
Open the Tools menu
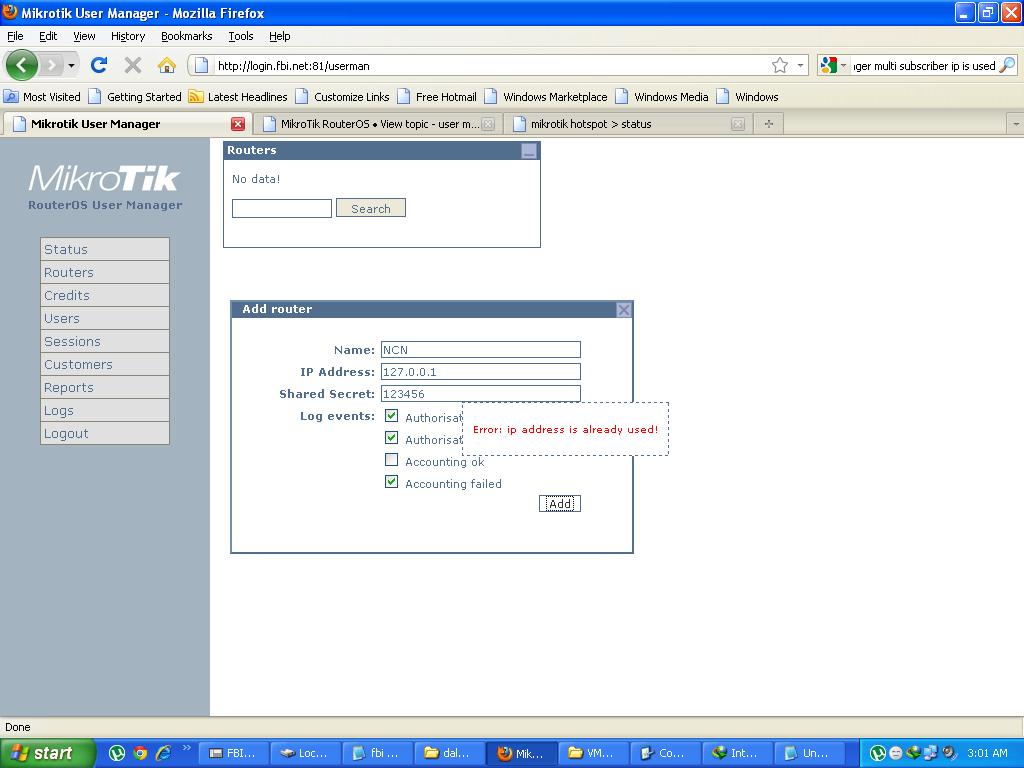[x=240, y=36]
